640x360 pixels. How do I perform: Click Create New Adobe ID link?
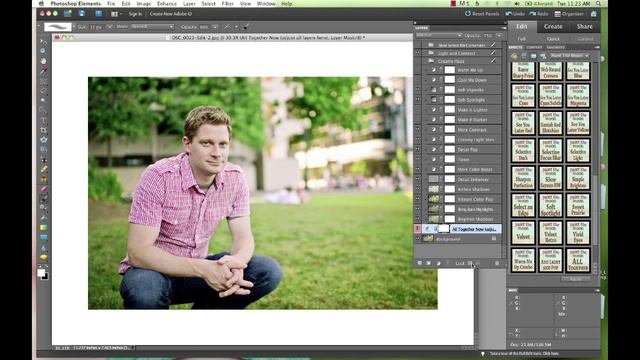pyautogui.click(x=171, y=14)
